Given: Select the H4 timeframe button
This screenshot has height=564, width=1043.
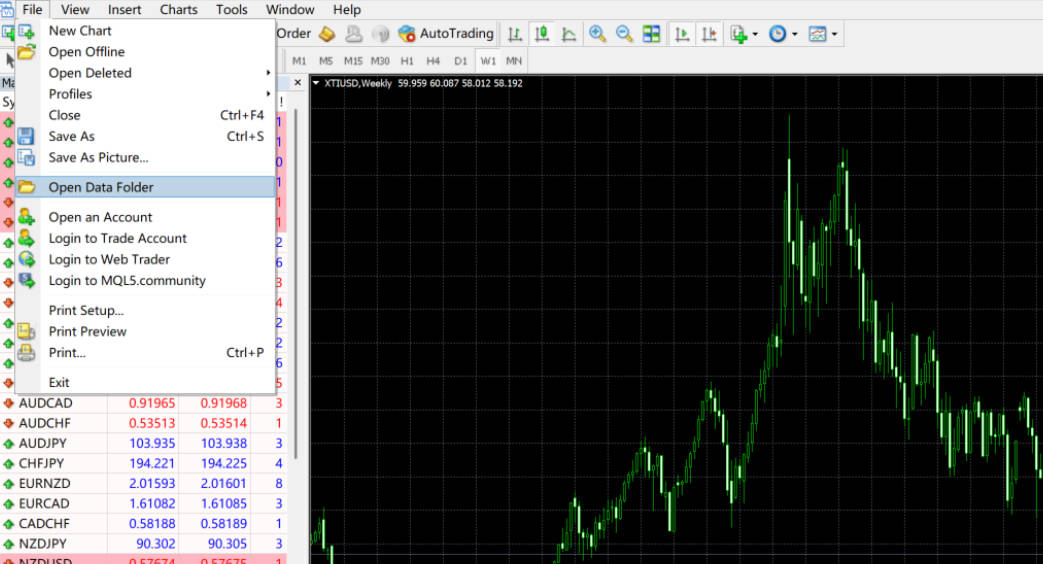Looking at the screenshot, I should [433, 61].
